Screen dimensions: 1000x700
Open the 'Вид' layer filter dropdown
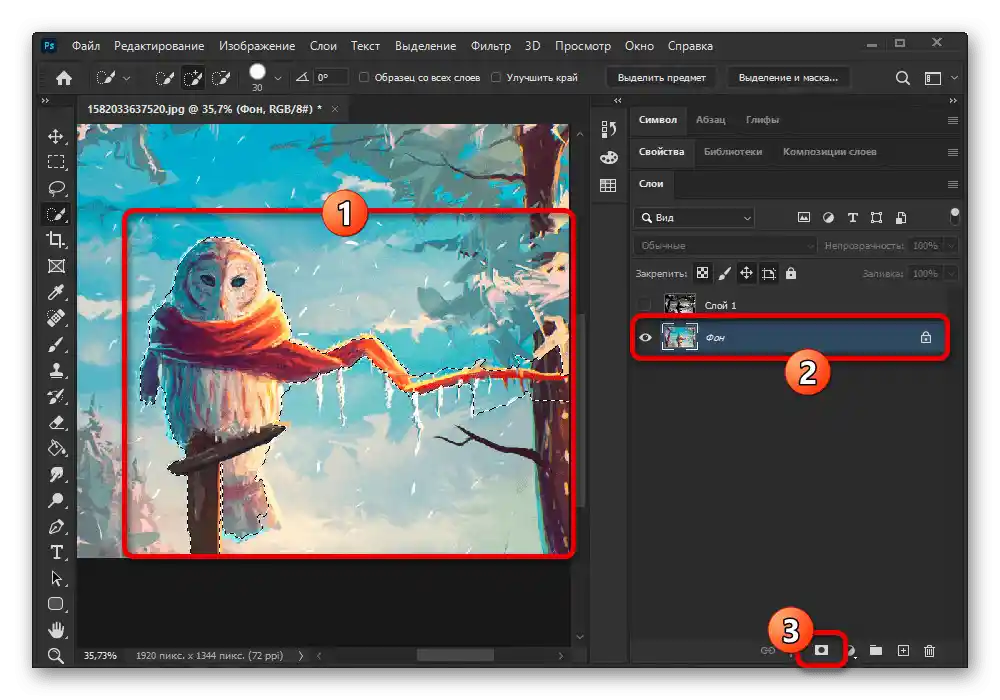695,217
